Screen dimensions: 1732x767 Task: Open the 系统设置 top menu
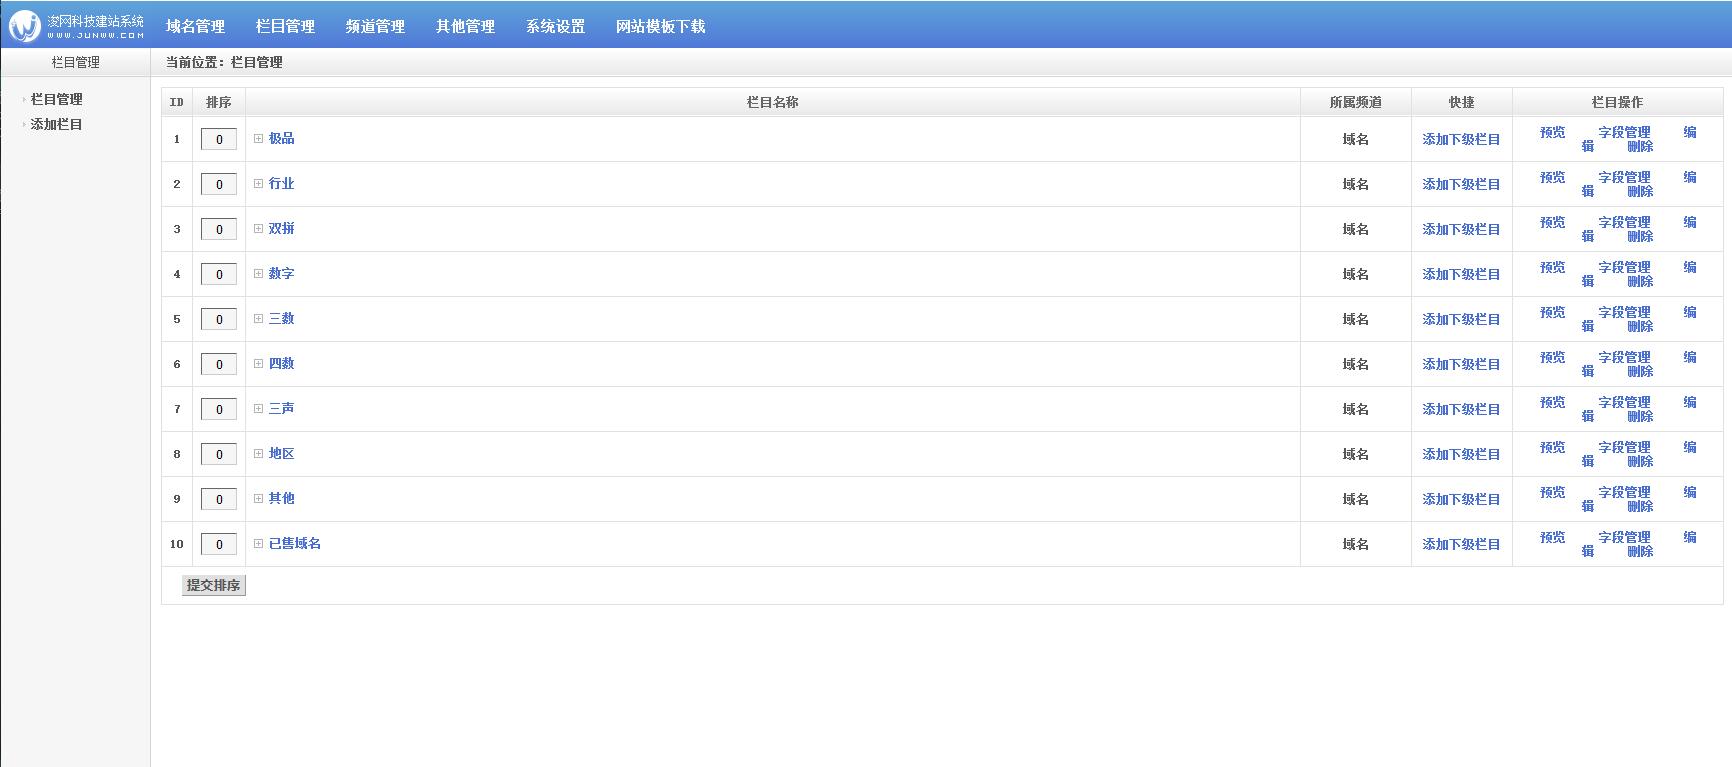click(555, 27)
